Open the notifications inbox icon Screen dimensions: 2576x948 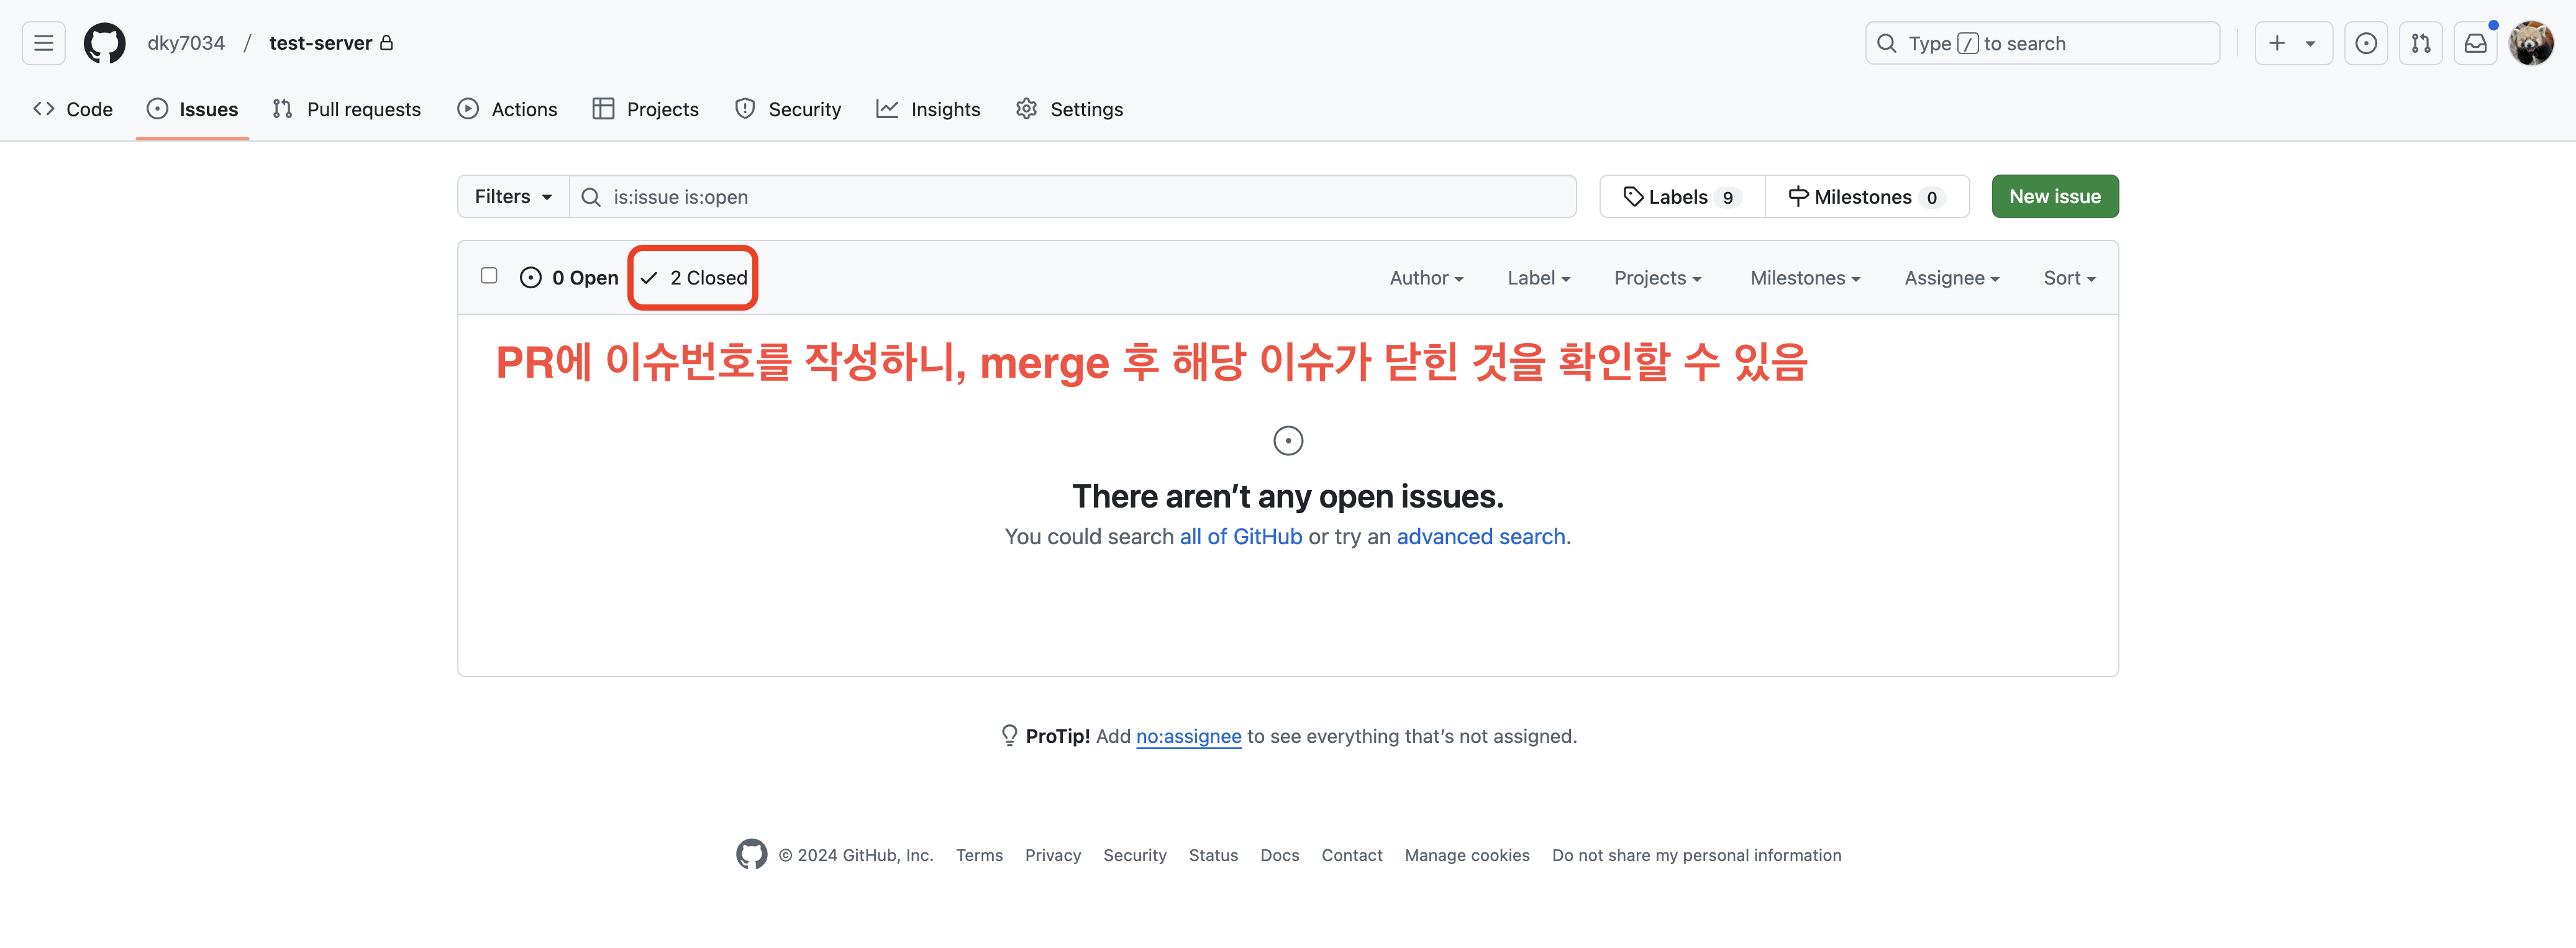click(2475, 43)
